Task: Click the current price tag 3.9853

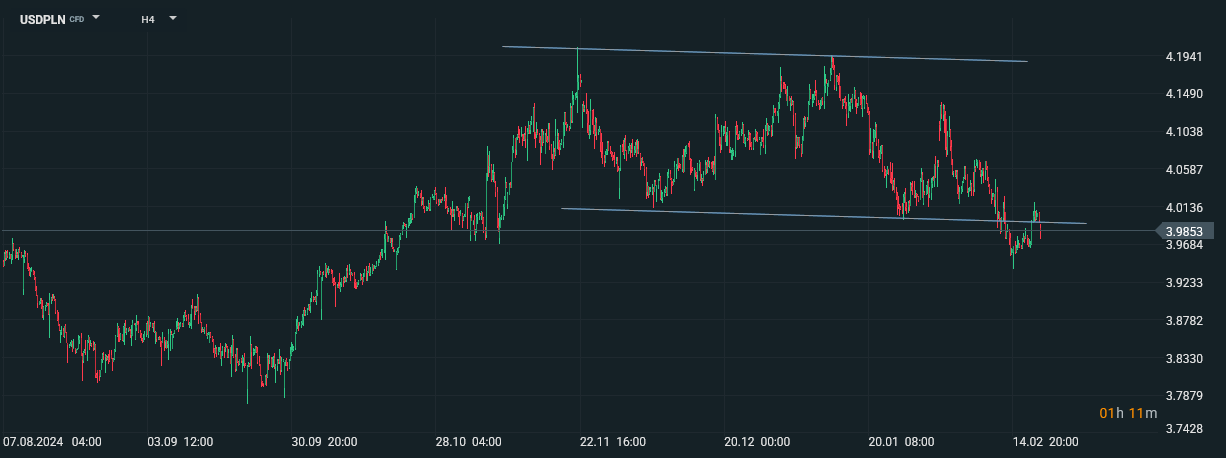Action: click(x=1187, y=231)
